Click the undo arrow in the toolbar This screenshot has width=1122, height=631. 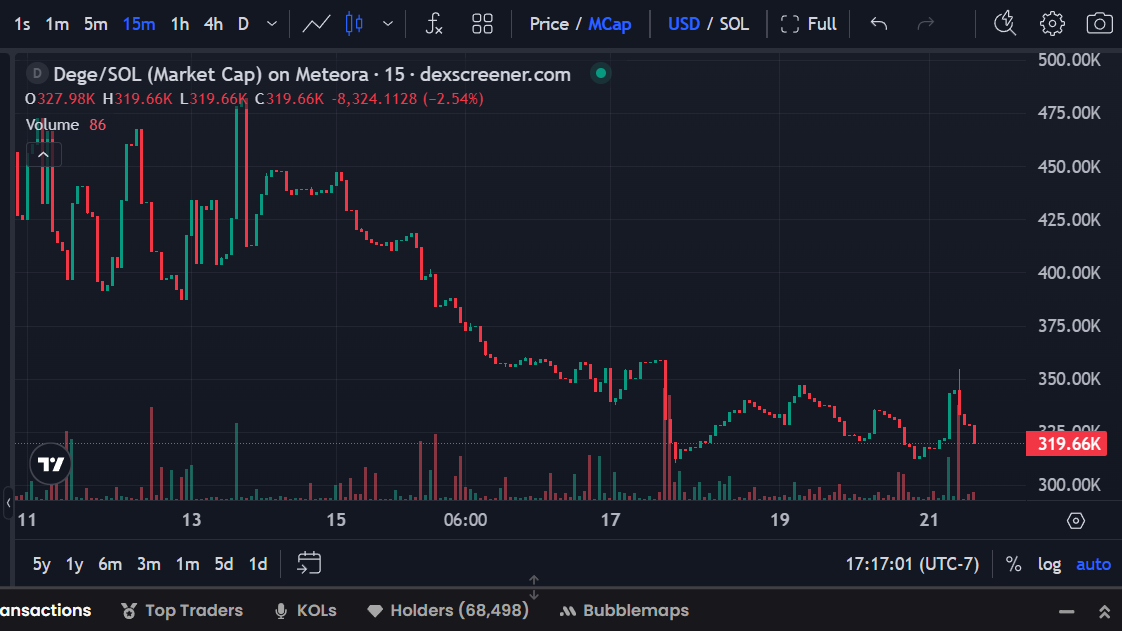[x=879, y=24]
